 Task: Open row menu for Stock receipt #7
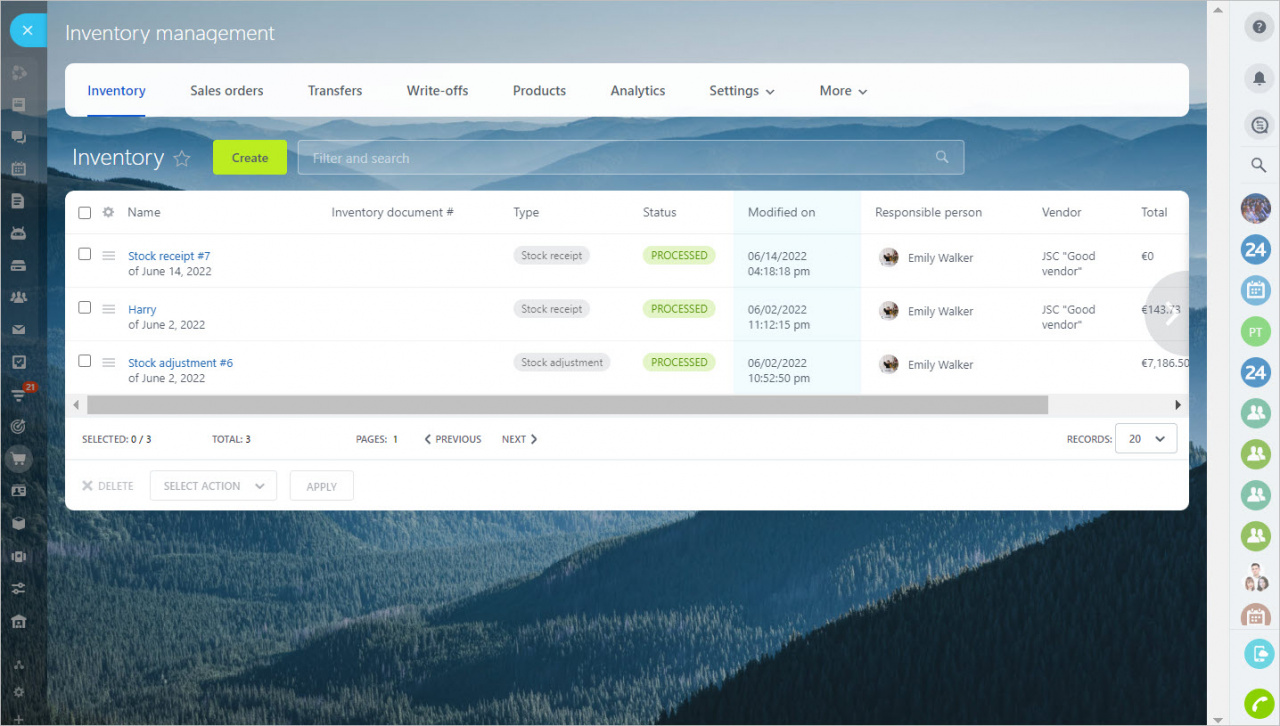109,256
